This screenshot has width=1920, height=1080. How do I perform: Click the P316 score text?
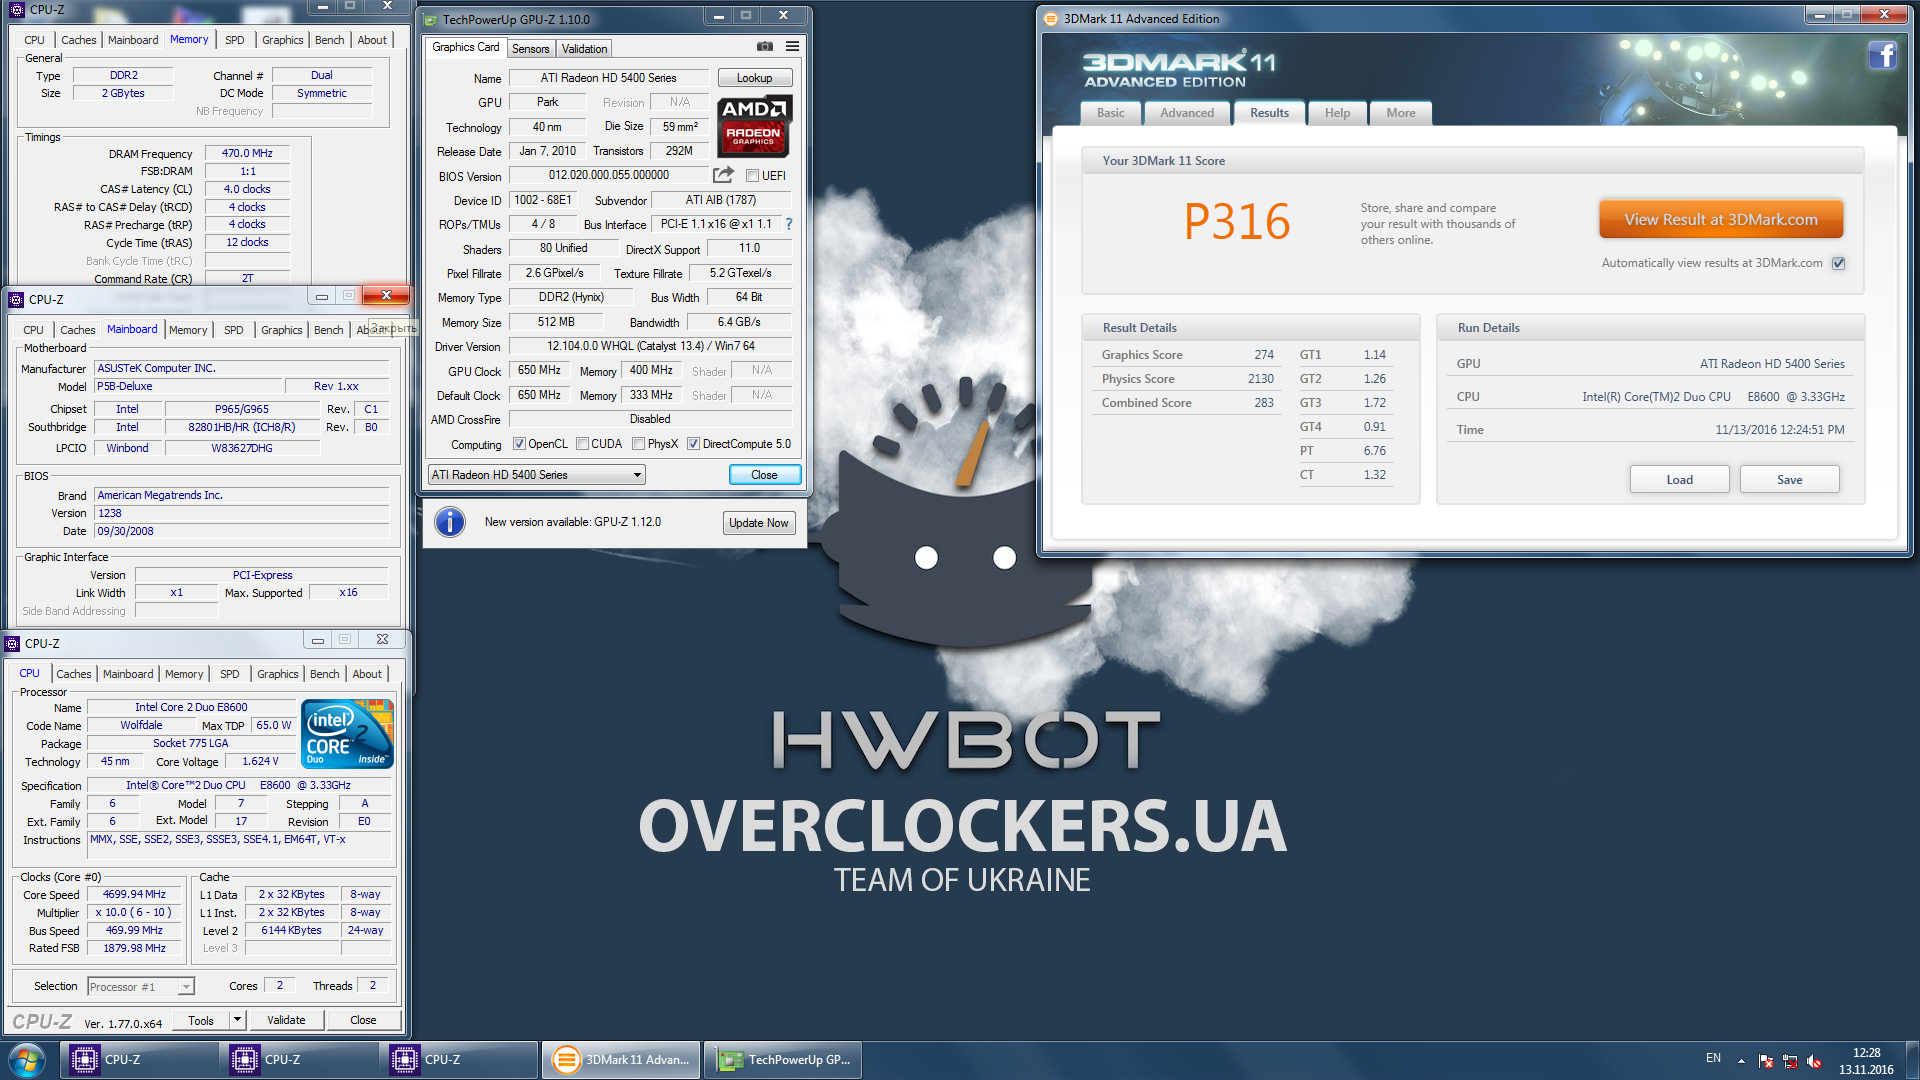click(1237, 221)
